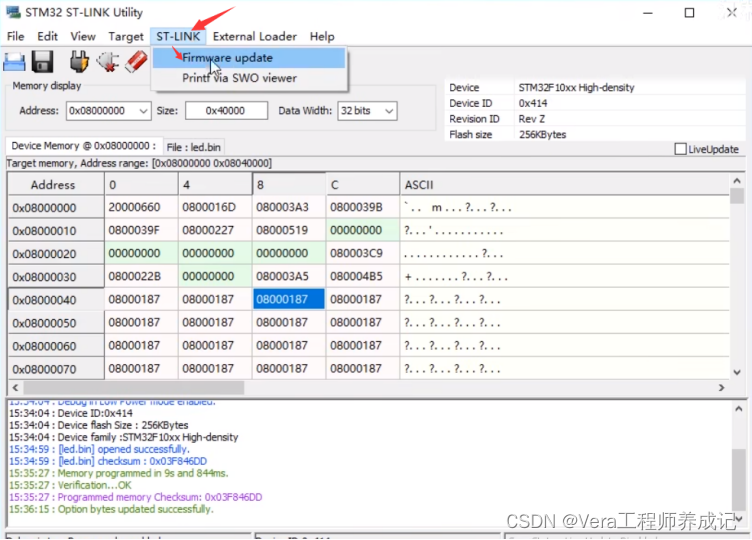Click the column header 8

(x=289, y=185)
